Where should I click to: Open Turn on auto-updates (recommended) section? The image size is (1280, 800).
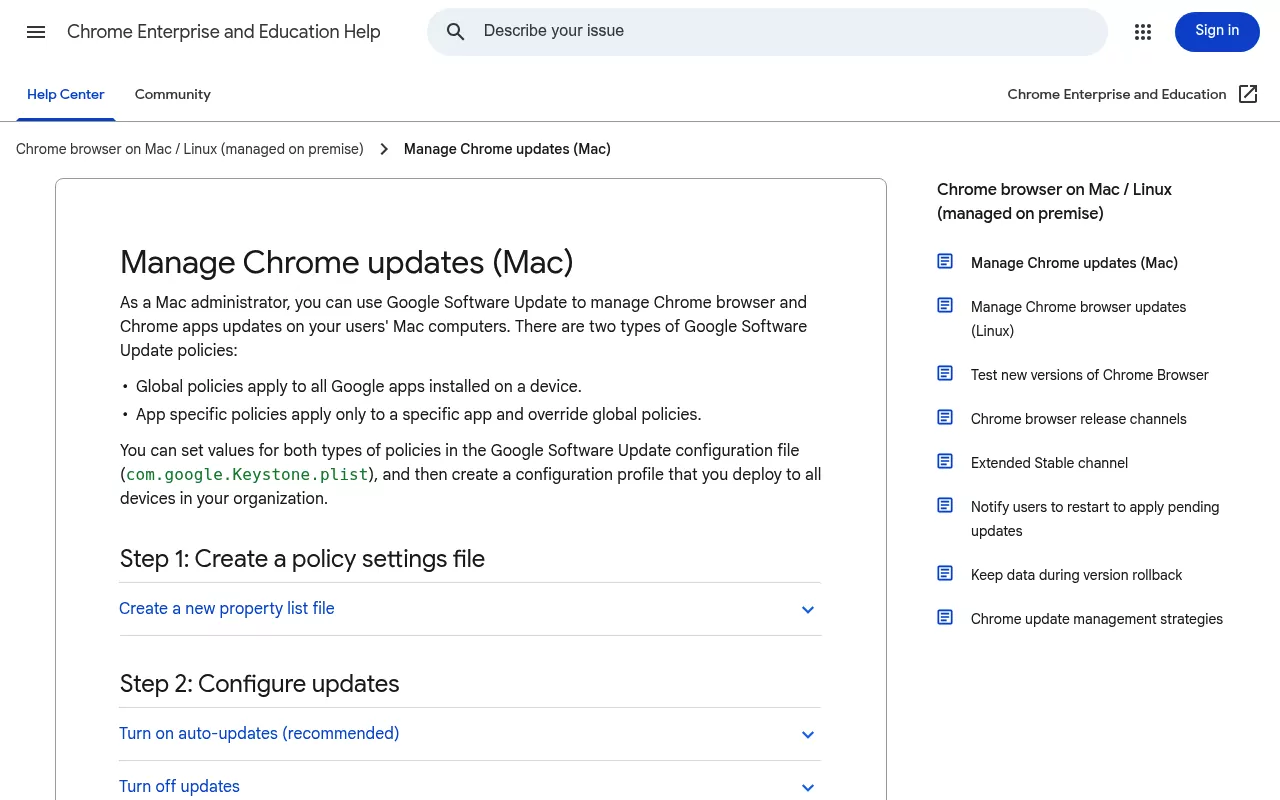tap(470, 734)
